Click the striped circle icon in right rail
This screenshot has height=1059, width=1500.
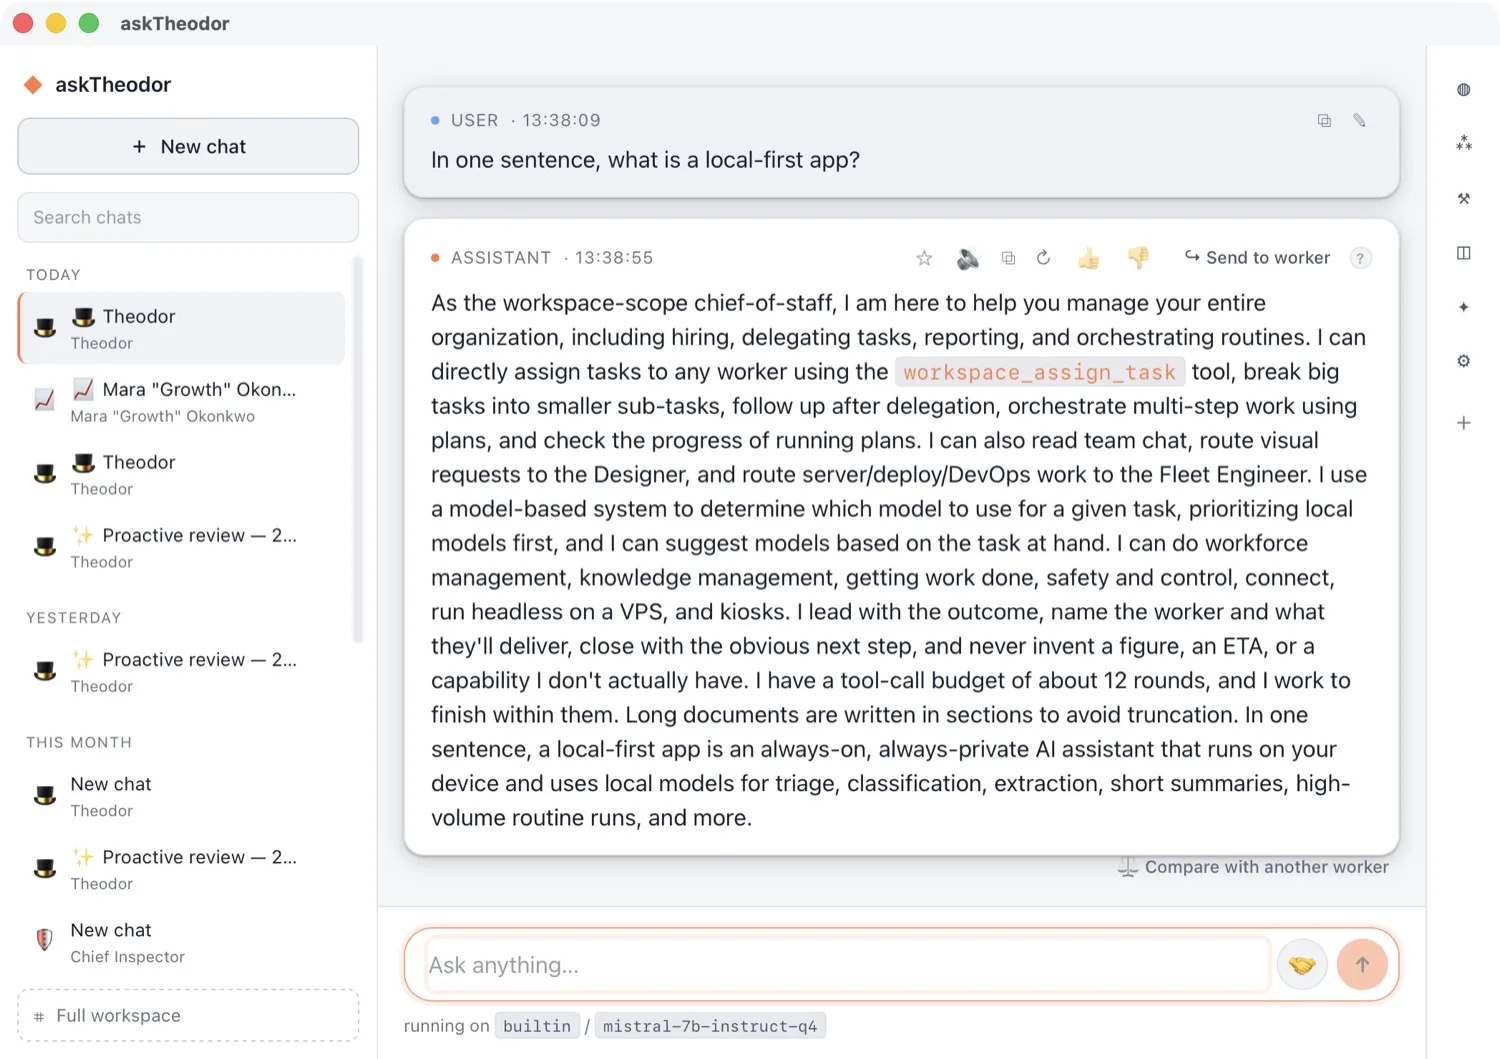click(1463, 90)
